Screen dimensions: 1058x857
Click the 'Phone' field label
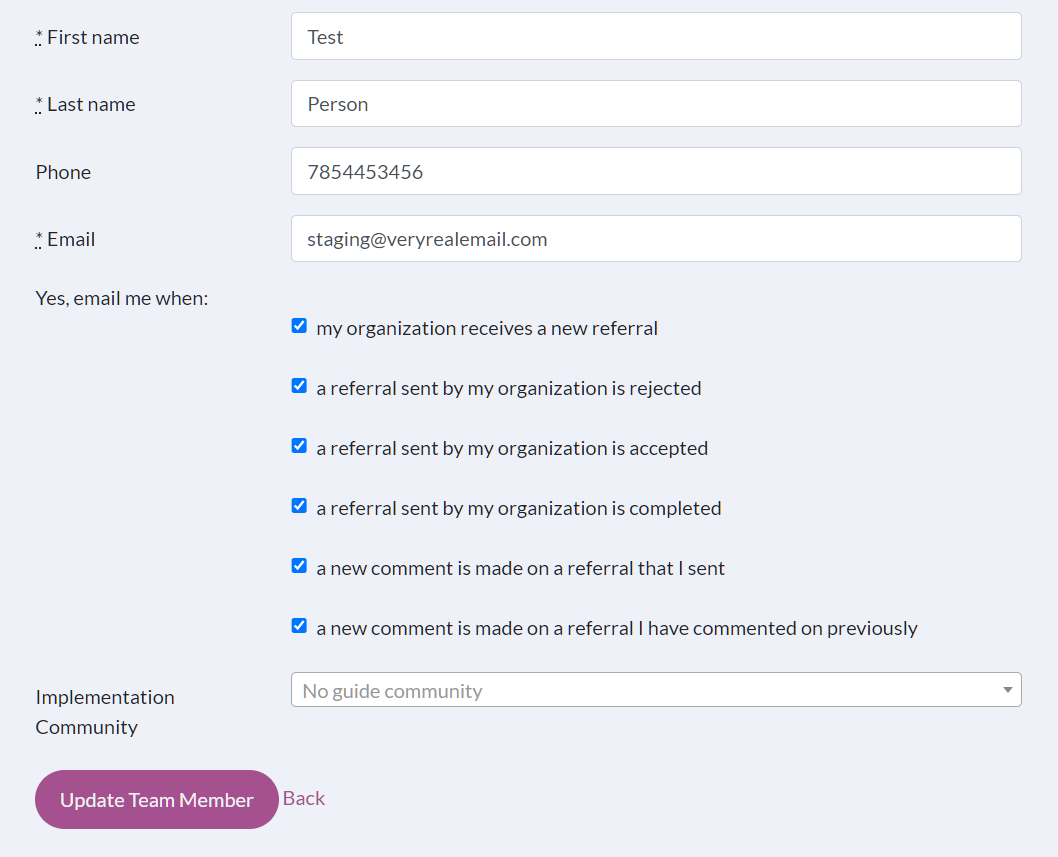coord(63,172)
